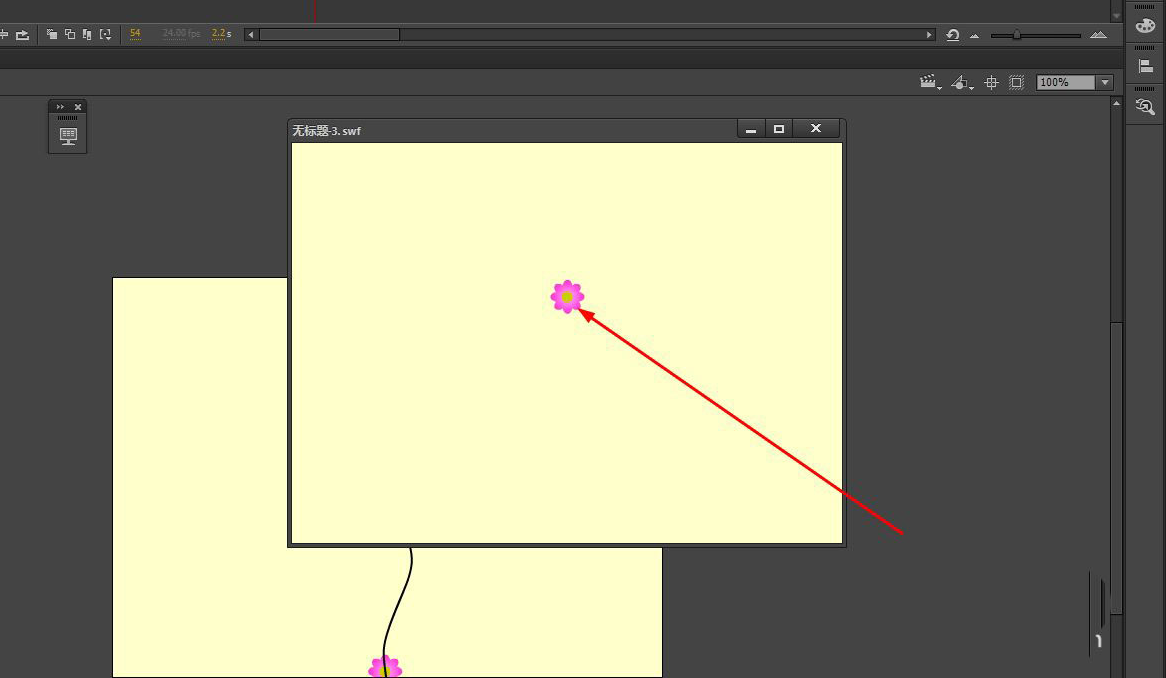Expand the collapsed floating panel dock
The image size is (1166, 678).
[60, 107]
